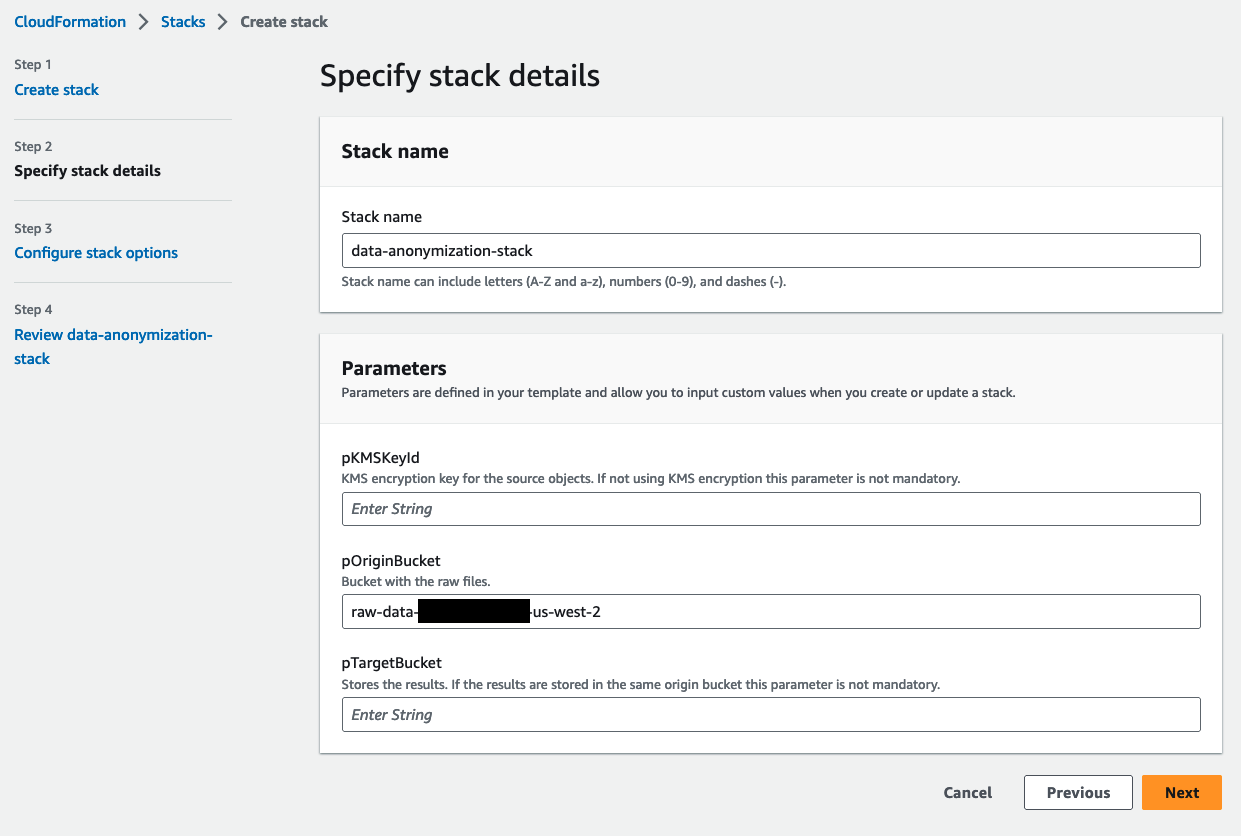Viewport: 1241px width, 836px height.
Task: Click the pTargetBucket parameter label
Action: click(x=392, y=663)
